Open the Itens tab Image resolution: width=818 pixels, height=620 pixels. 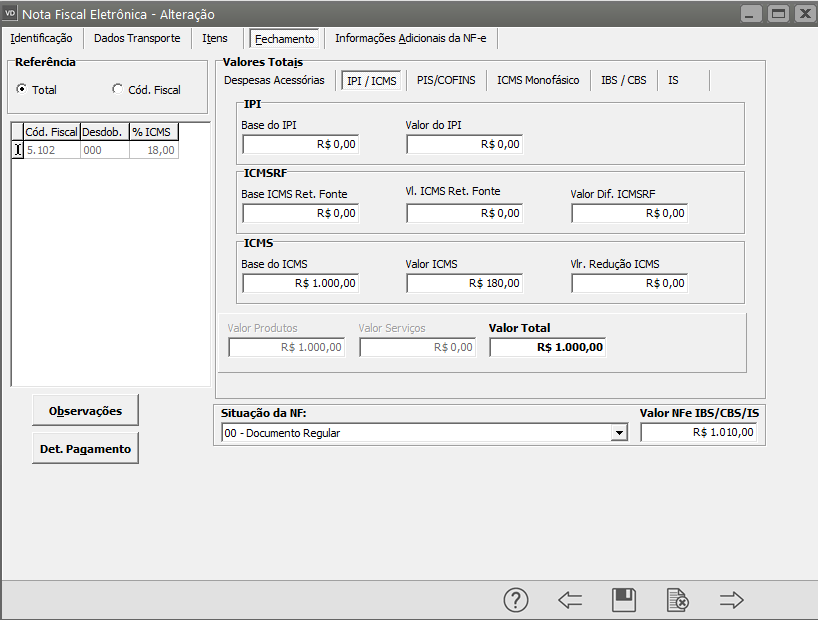tap(215, 39)
